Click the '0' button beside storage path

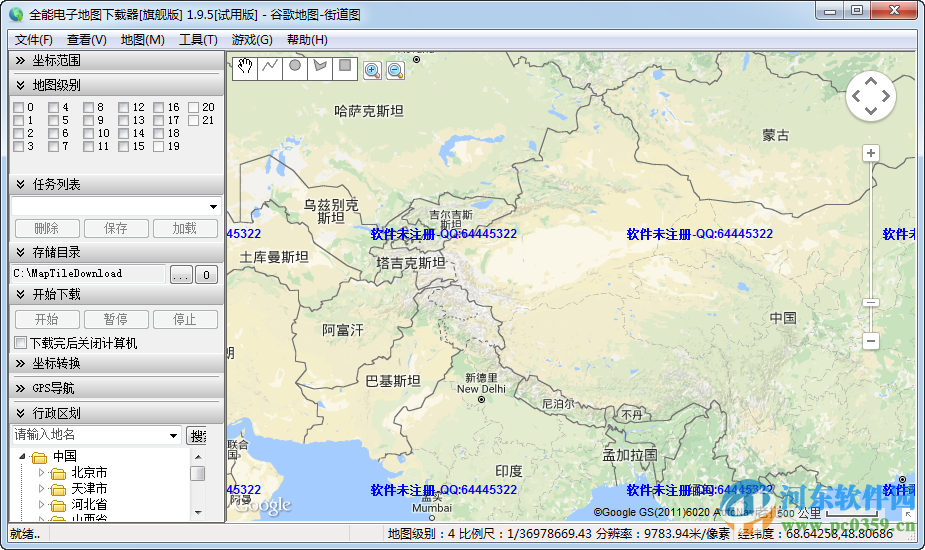(206, 274)
